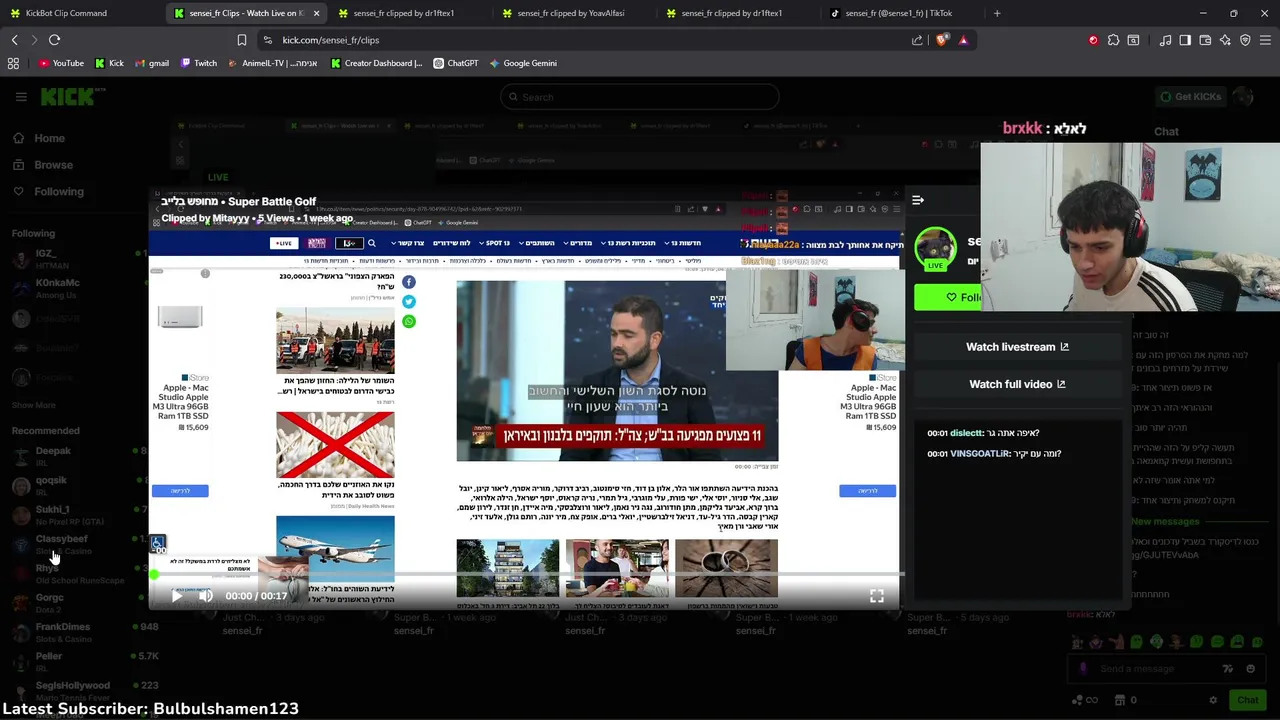Enter fullscreen mode for the clip
This screenshot has height=720, width=1280.
point(876,596)
